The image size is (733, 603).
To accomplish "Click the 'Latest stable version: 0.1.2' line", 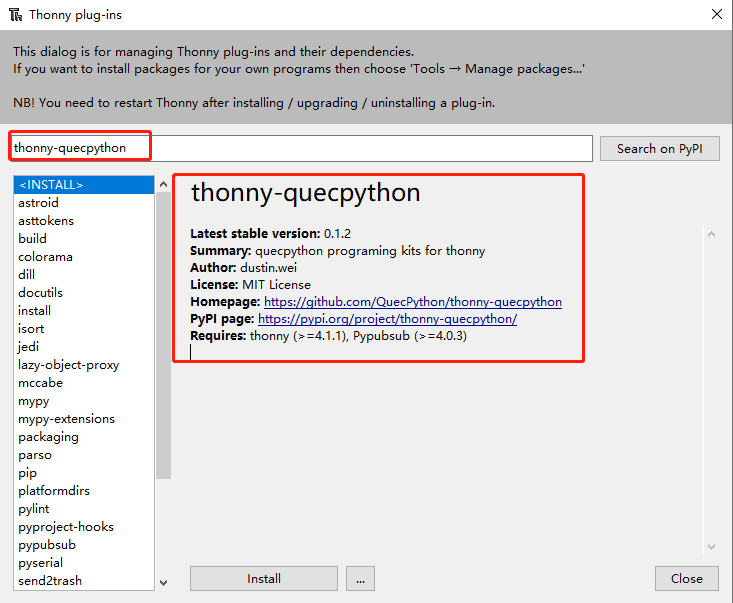I will point(270,234).
